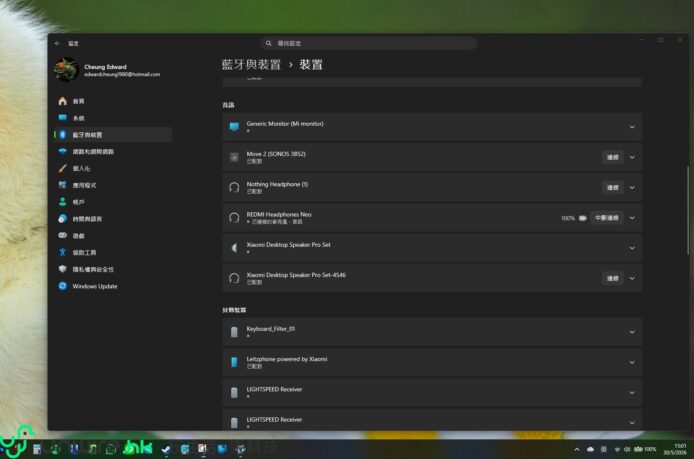Expand the Leitzphone powered by Xiaomi chevron
The height and width of the screenshot is (459, 694).
[x=632, y=363]
